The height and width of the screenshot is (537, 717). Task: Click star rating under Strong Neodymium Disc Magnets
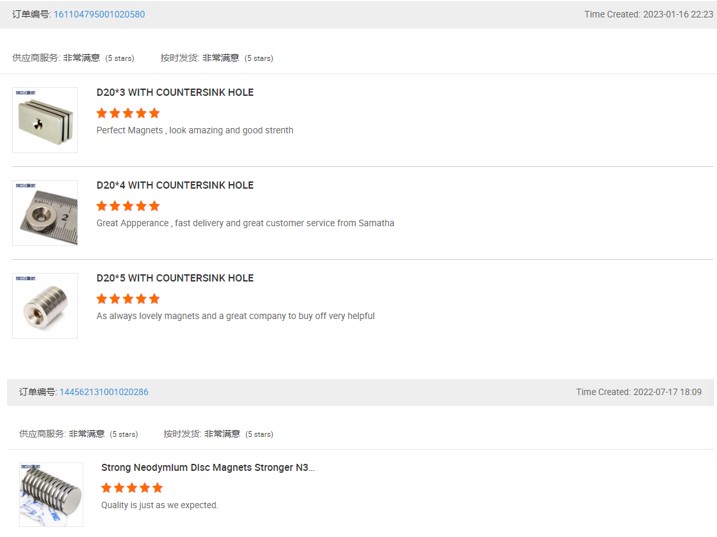click(x=132, y=488)
